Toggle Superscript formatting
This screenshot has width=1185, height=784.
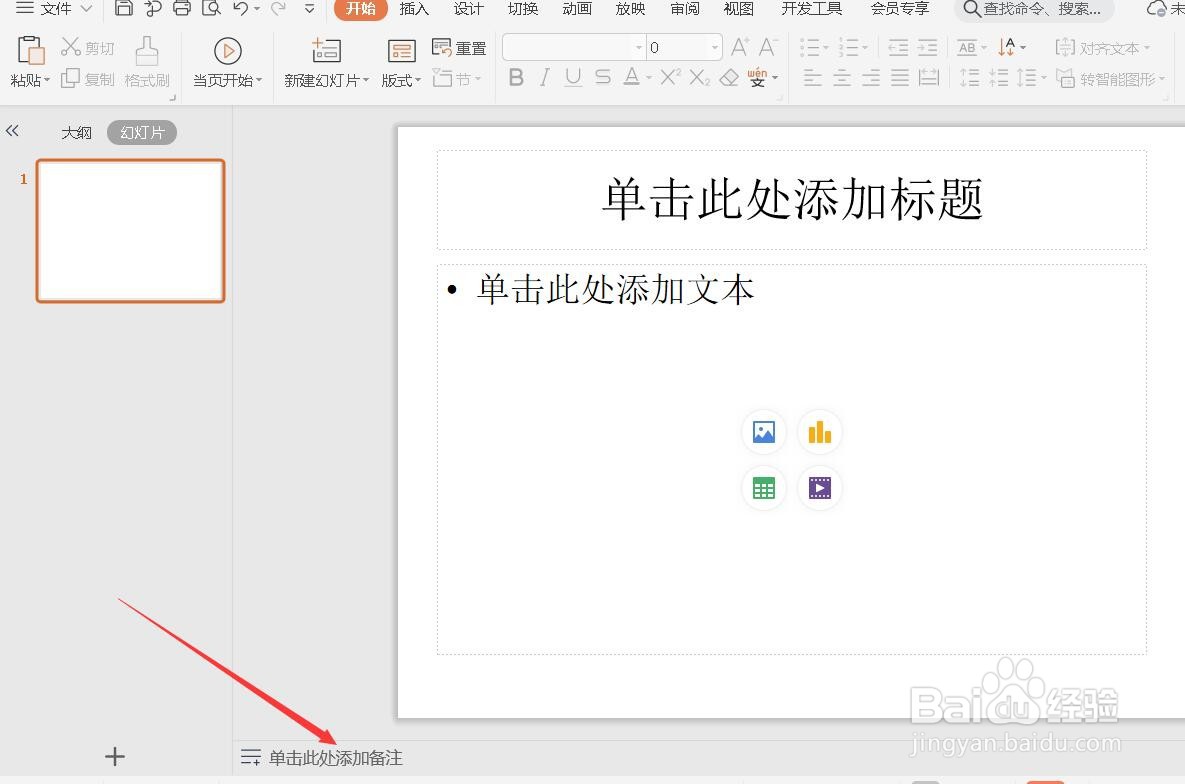pos(670,77)
